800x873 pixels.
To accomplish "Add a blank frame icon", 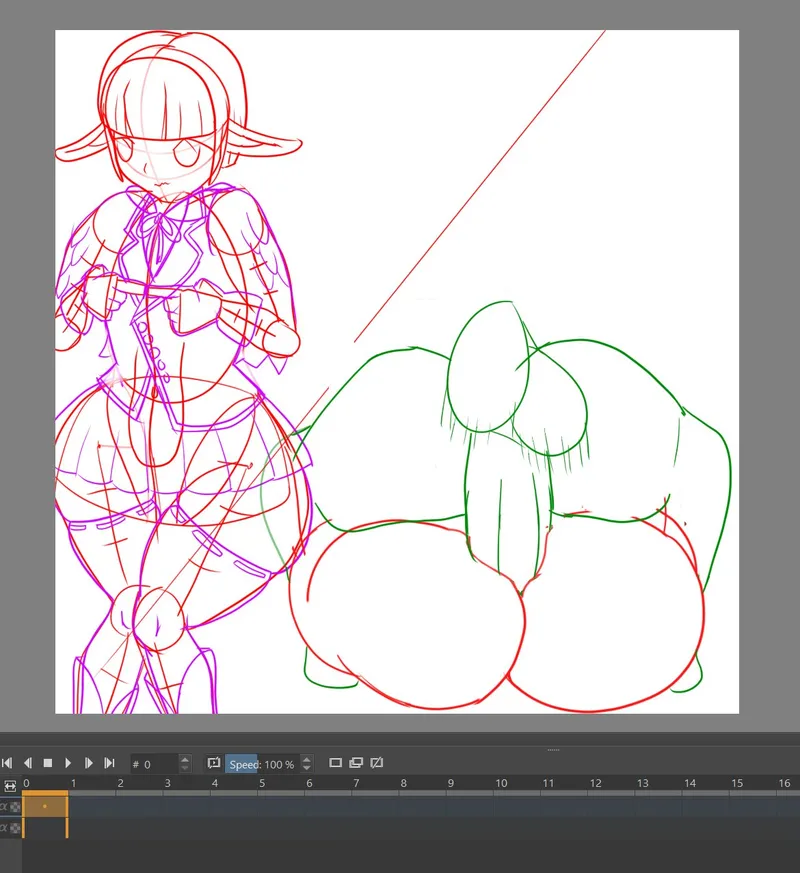I will pyautogui.click(x=335, y=763).
